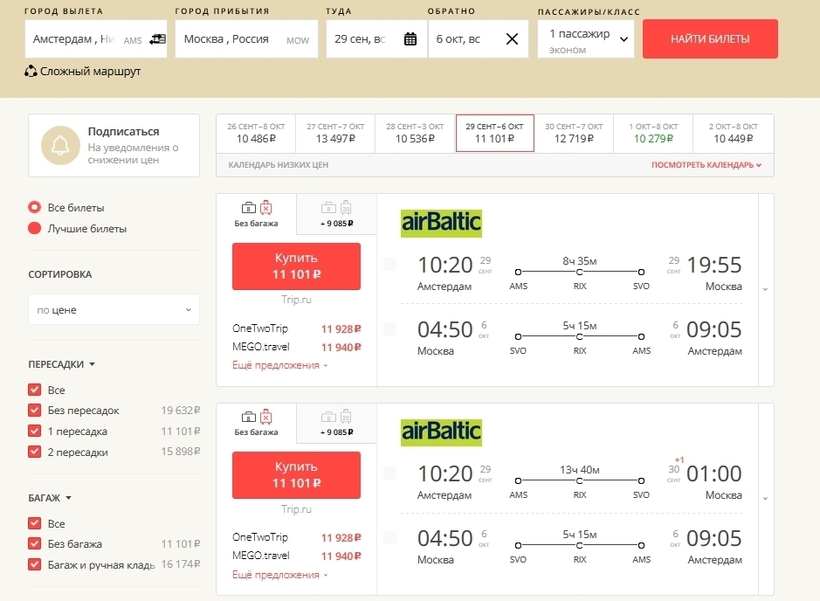The height and width of the screenshot is (601, 820).
Task: Click the swap cities icon in departure field
Action: click(x=157, y=39)
